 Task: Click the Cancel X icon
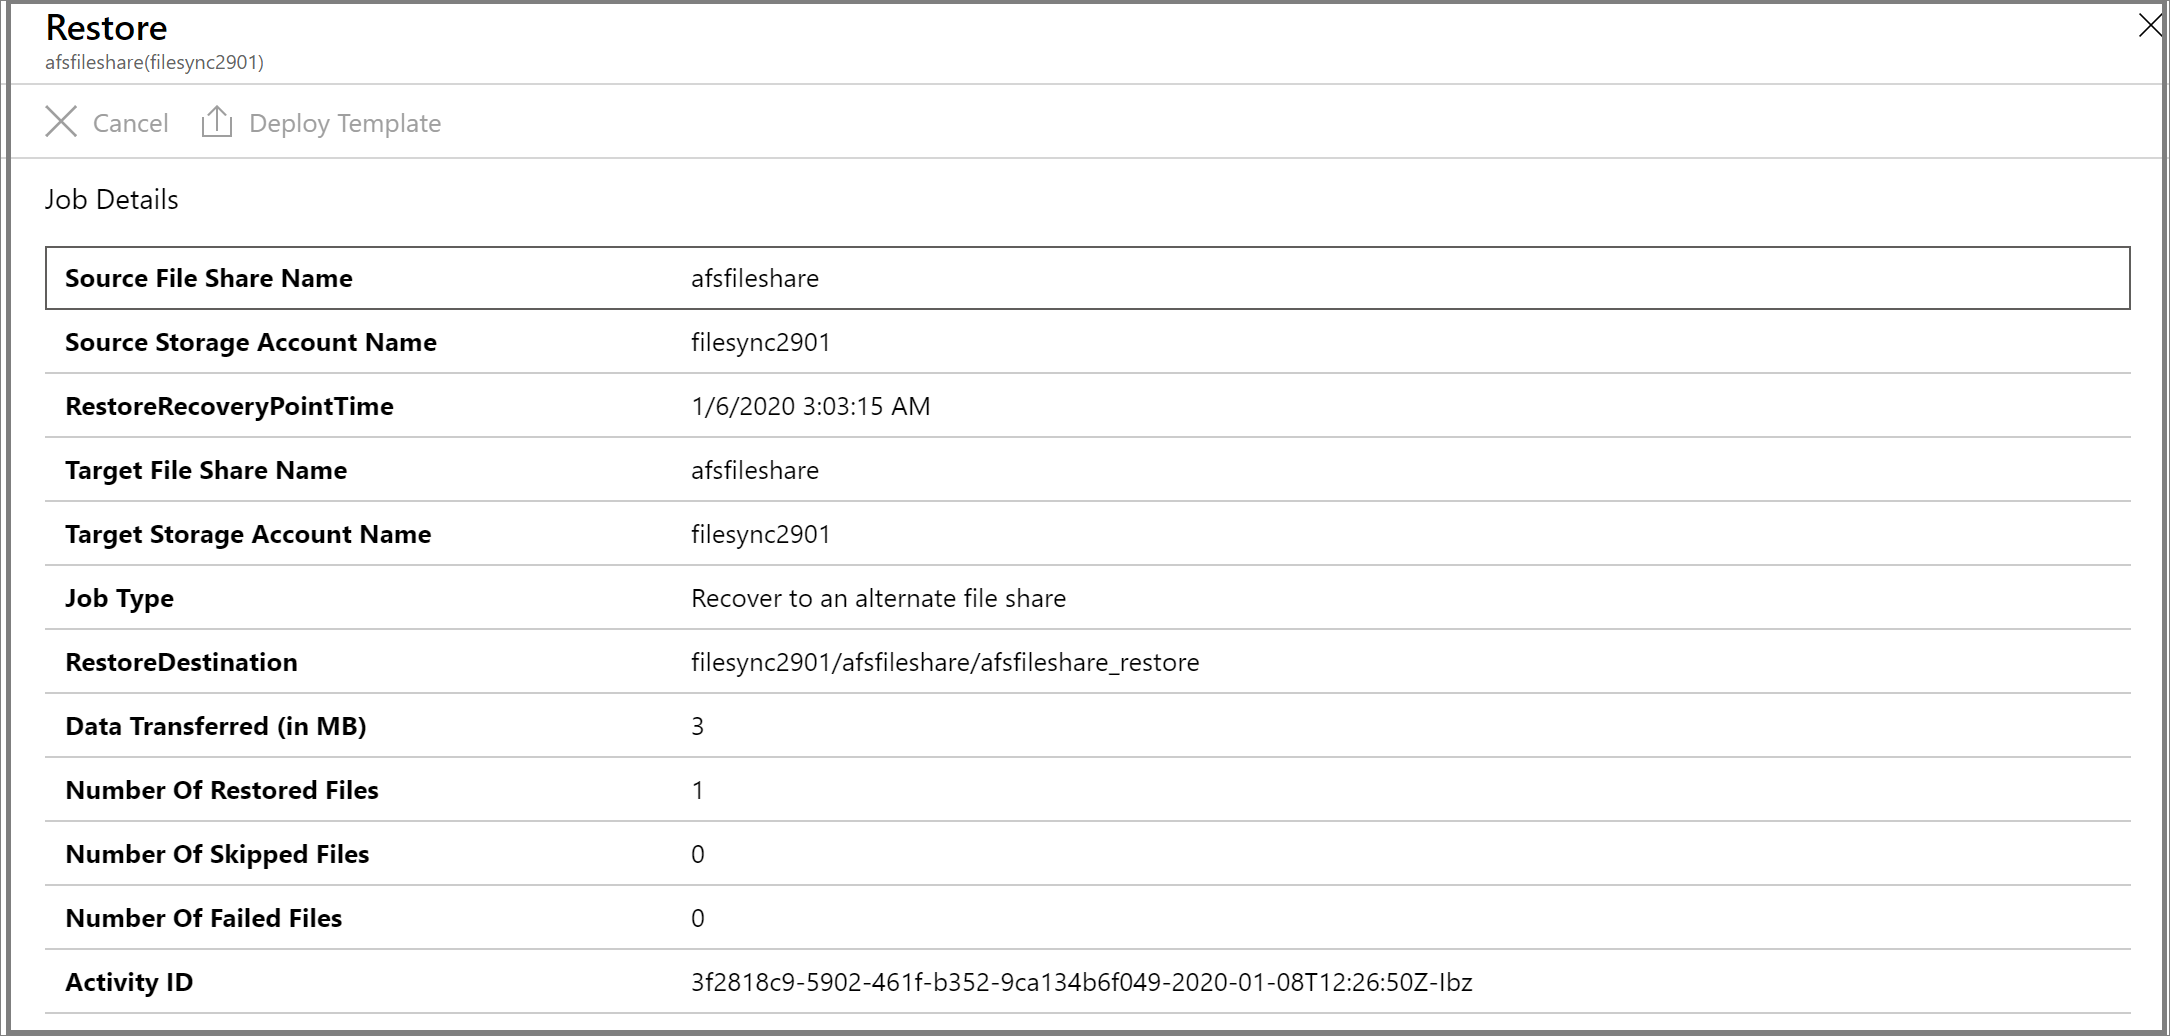[61, 122]
